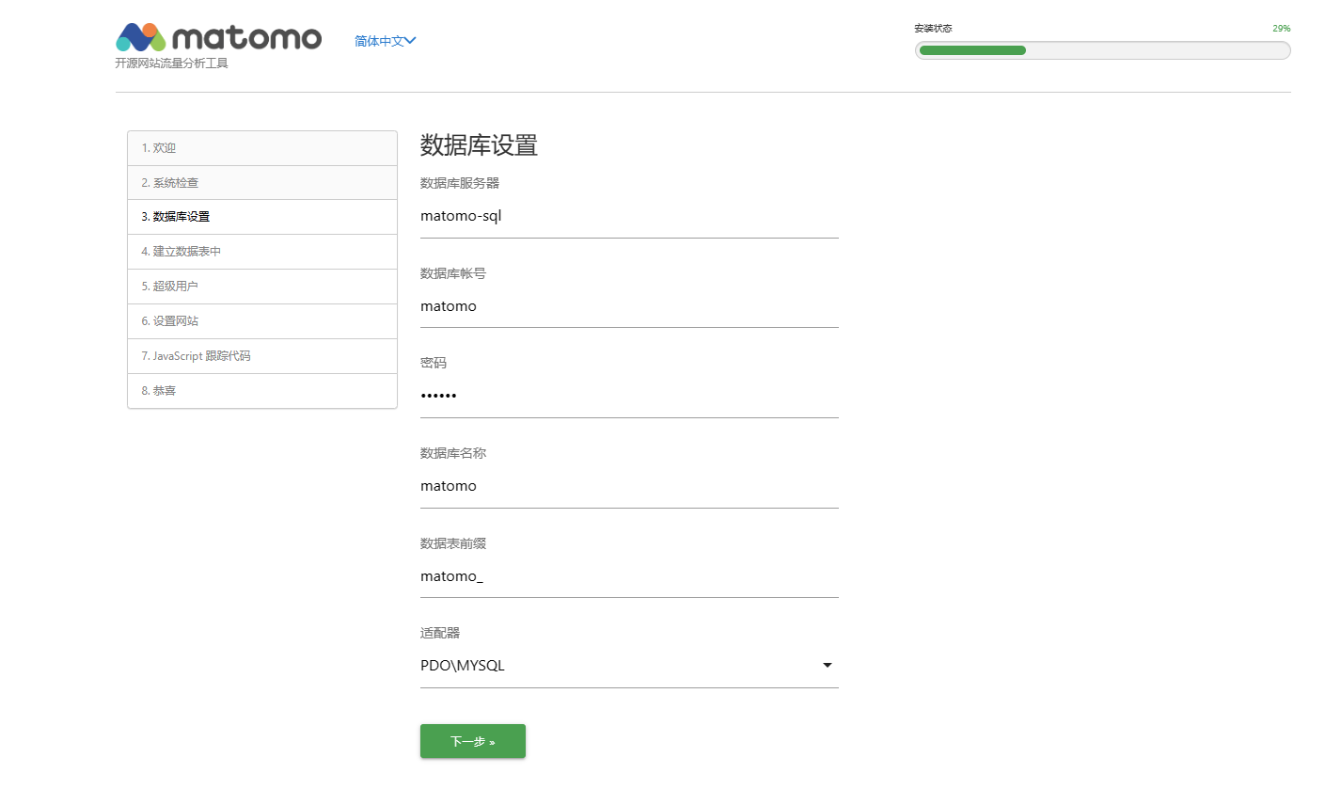1317x799 pixels.
Task: Select step 6. 设置网站
Action: [x=262, y=322]
